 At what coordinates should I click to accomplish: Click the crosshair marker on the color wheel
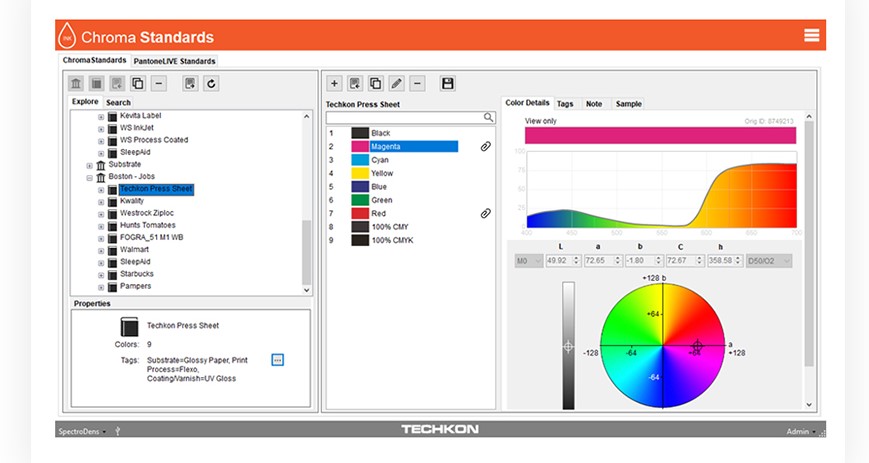pyautogui.click(x=697, y=346)
